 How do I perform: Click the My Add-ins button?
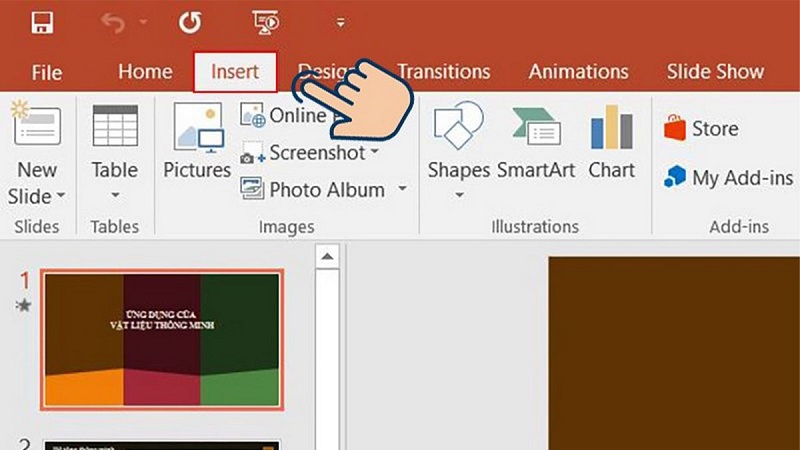coord(729,178)
